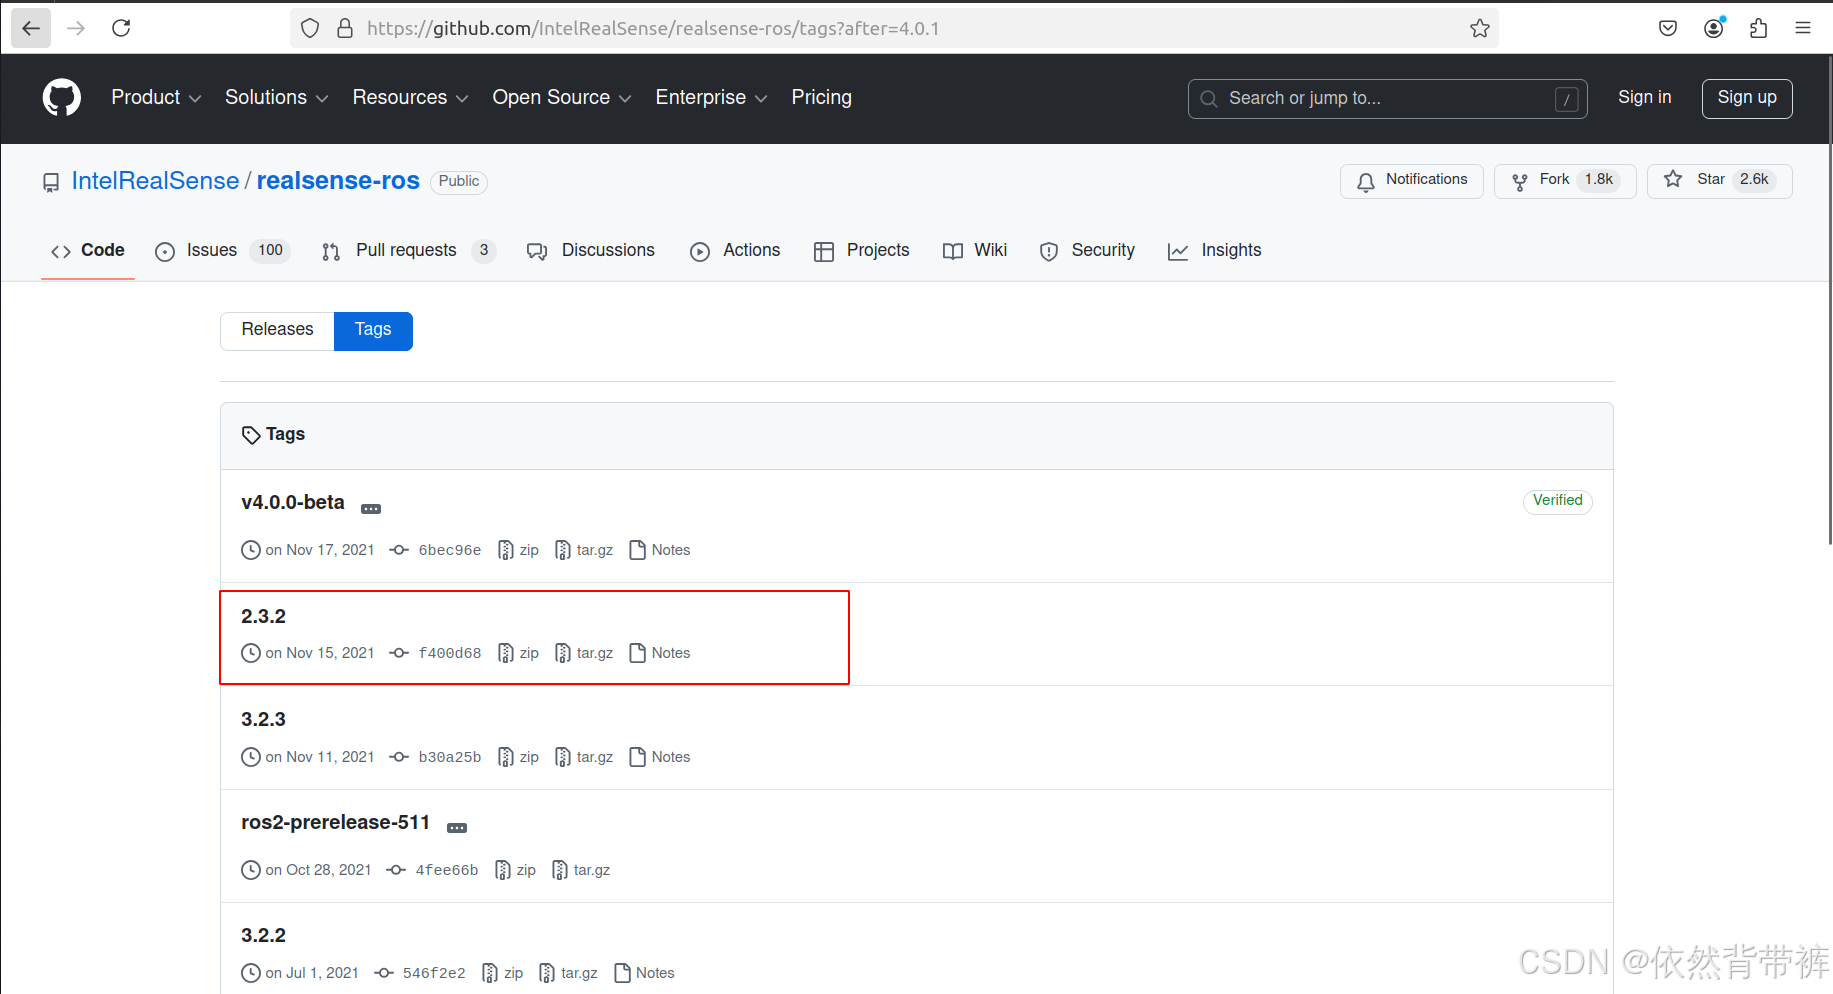Expand the Resources dropdown menu

(x=410, y=98)
